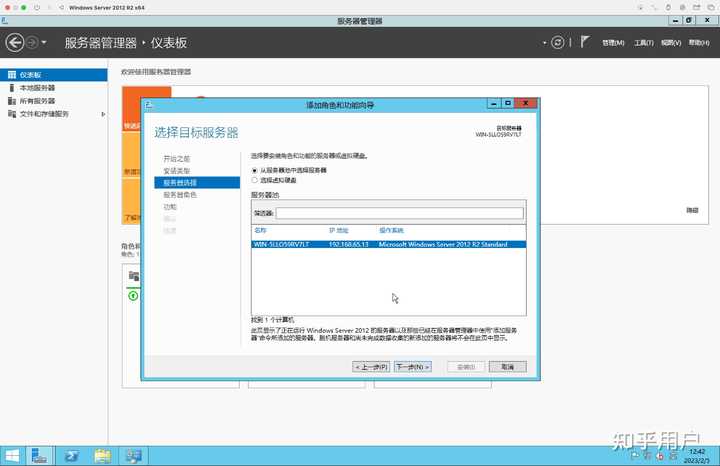The height and width of the screenshot is (466, 720).
Task: Click the 取消 button in the wizard
Action: (507, 367)
